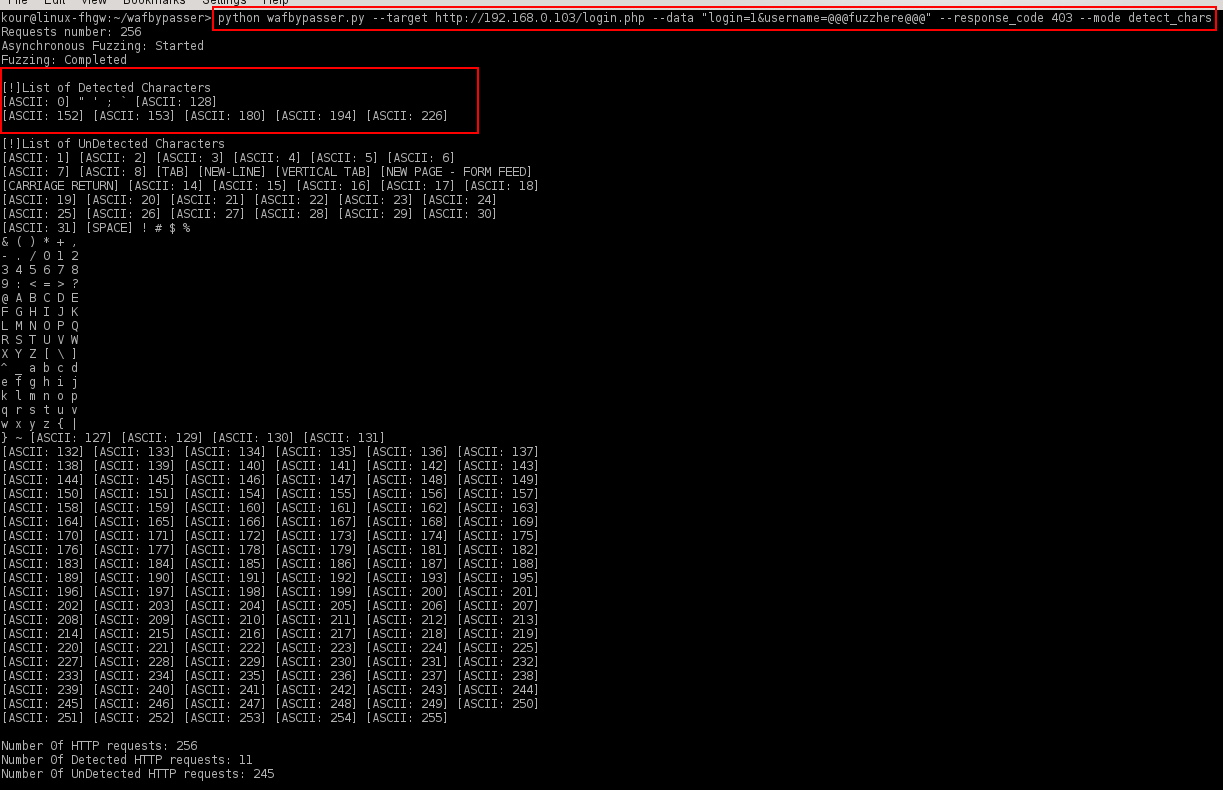Click the [NEW PAGE - FORM FEED] entry

click(456, 172)
